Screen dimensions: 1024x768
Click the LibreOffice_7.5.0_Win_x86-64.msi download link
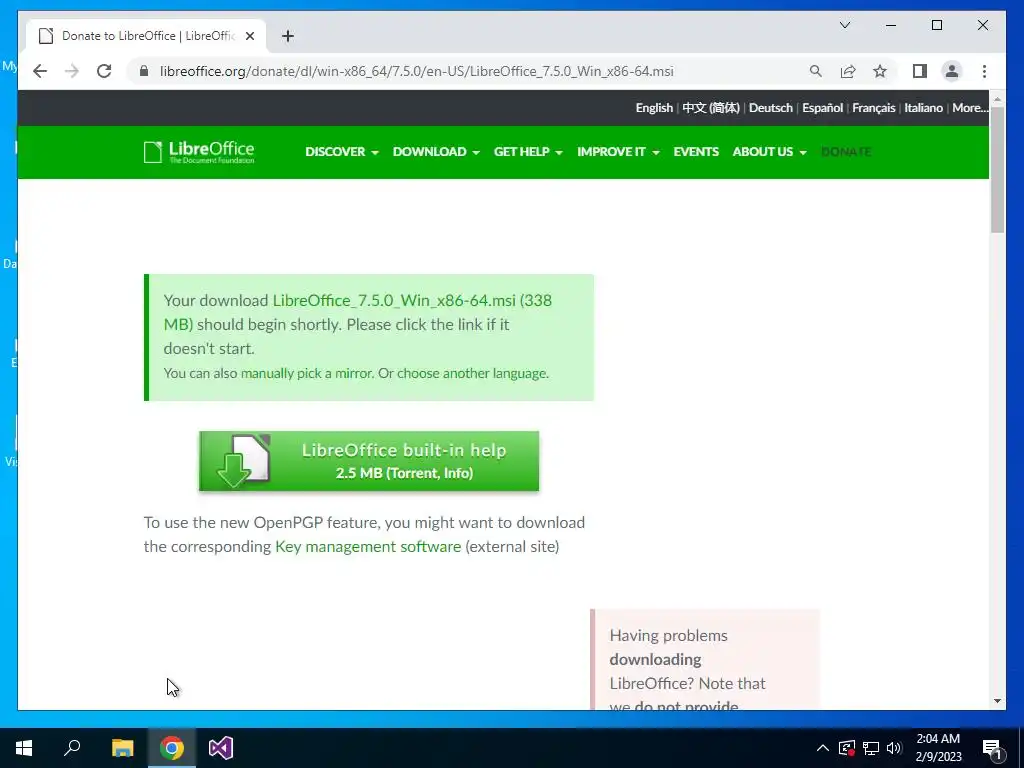[x=394, y=300]
